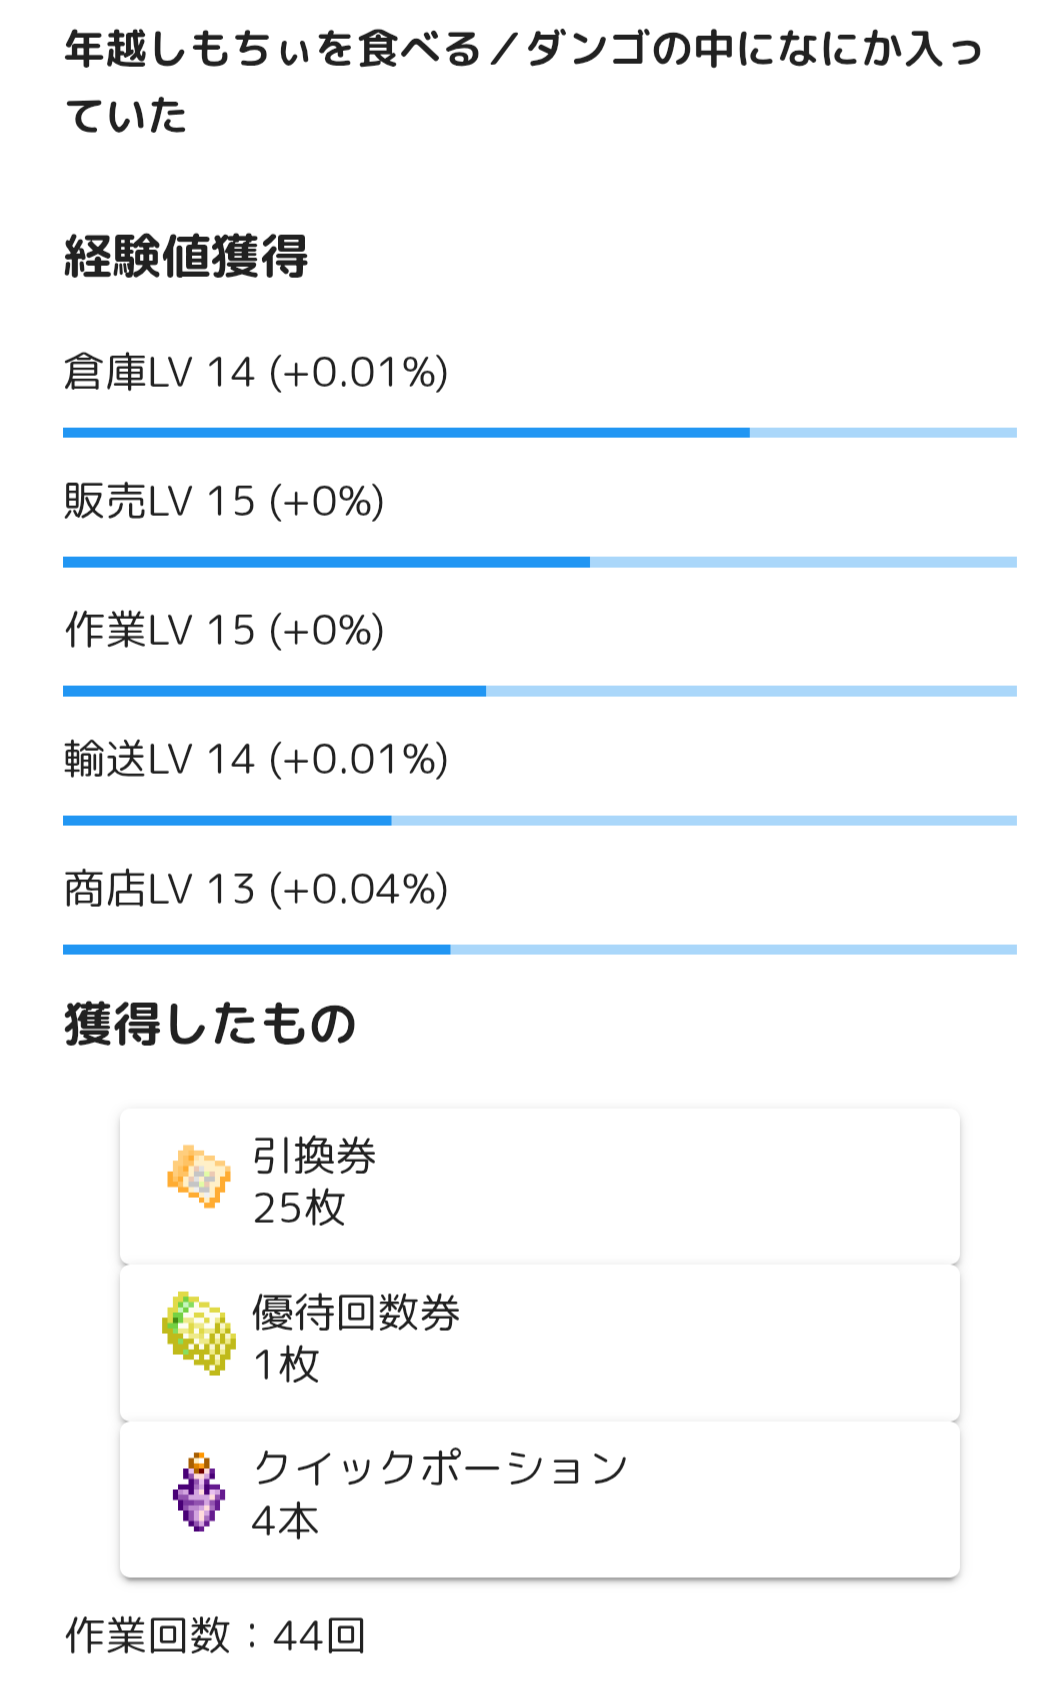Screen dimensions: 1054x1690
Task: Tap the 引換券 ticket icon
Action: (198, 1176)
